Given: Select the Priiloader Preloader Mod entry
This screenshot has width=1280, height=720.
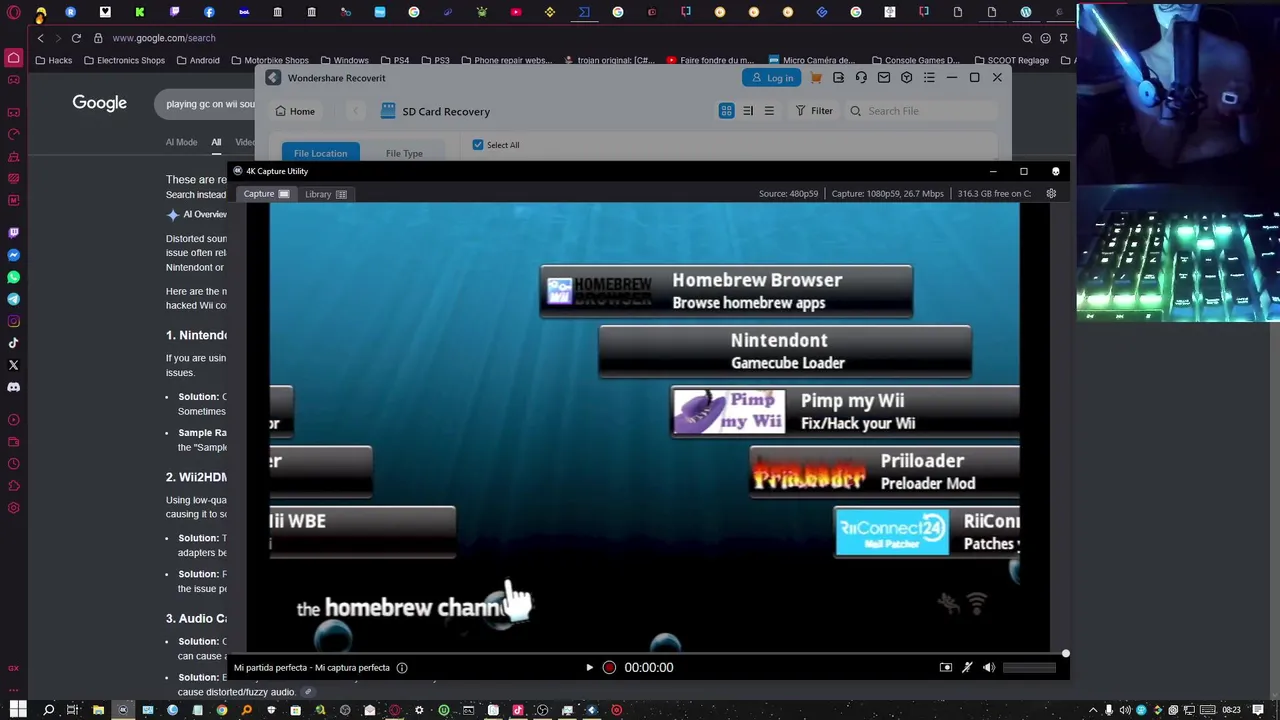Looking at the screenshot, I should pos(885,471).
